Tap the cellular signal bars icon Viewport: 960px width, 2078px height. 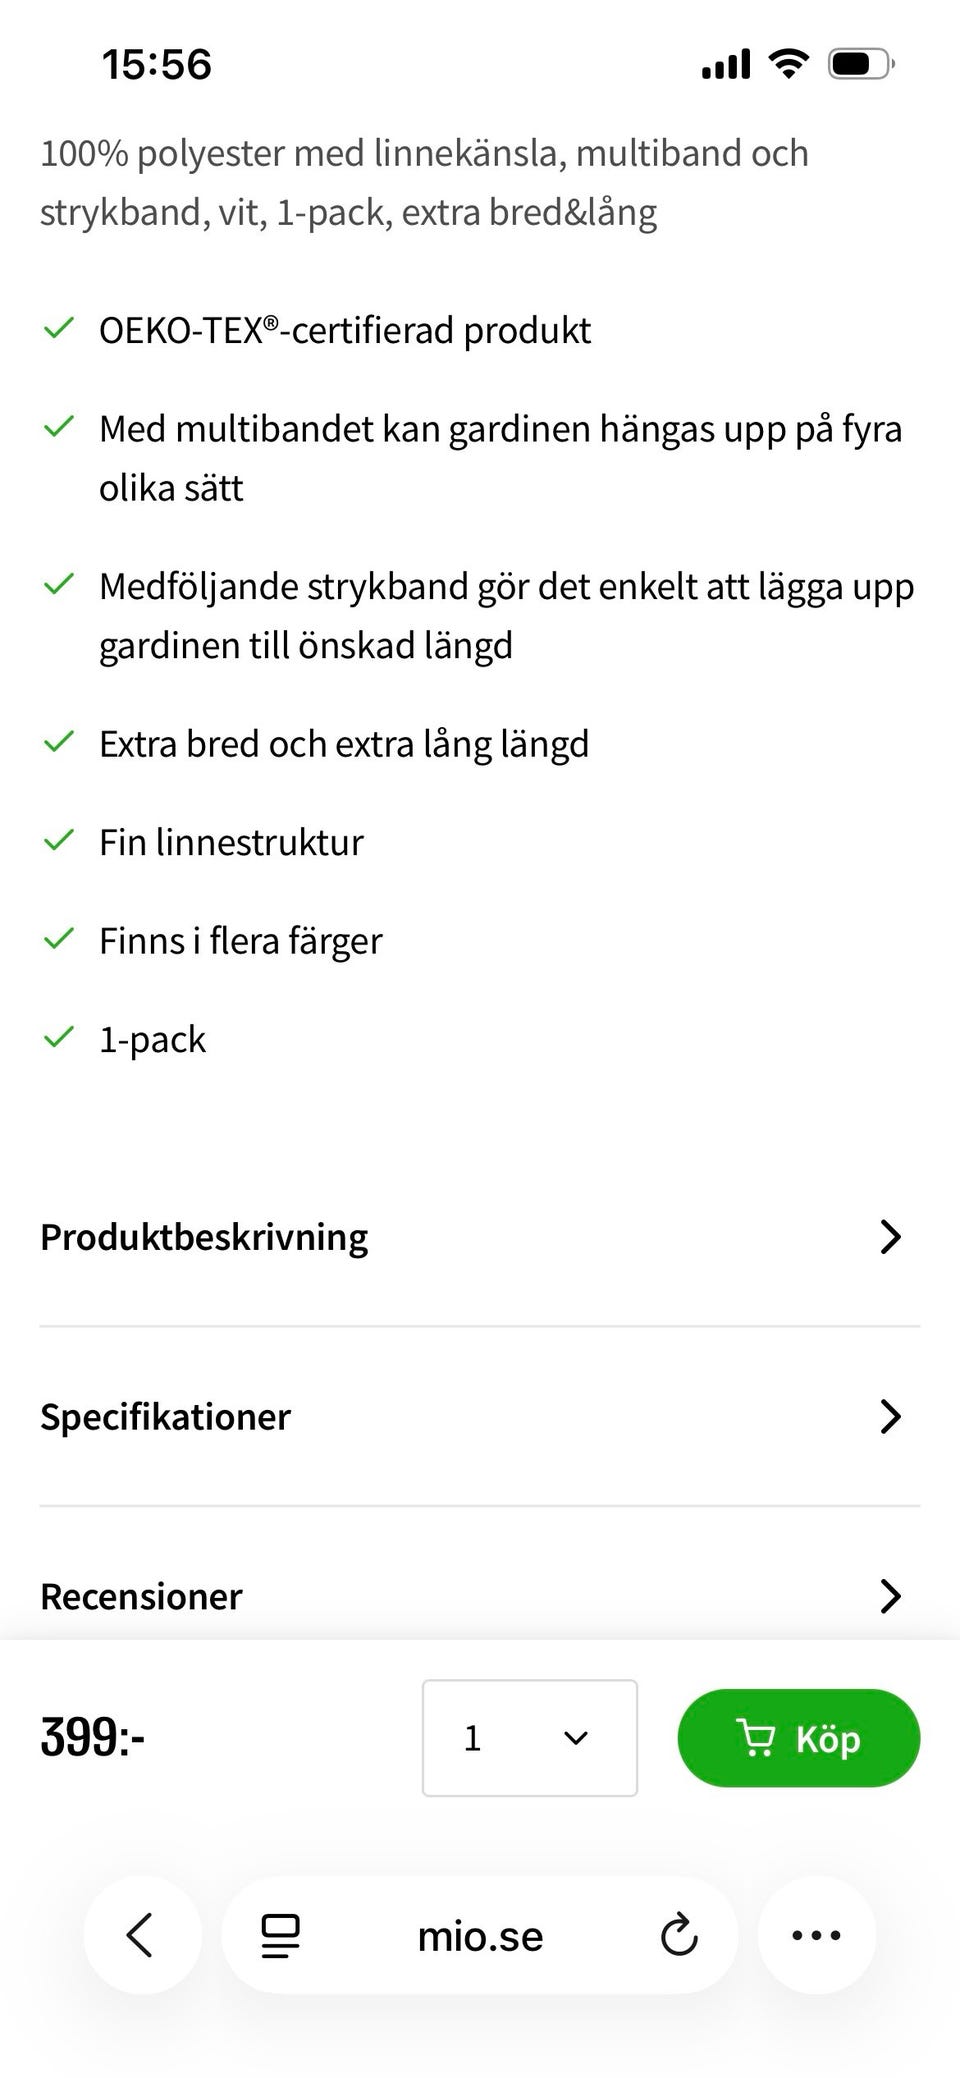(x=726, y=65)
